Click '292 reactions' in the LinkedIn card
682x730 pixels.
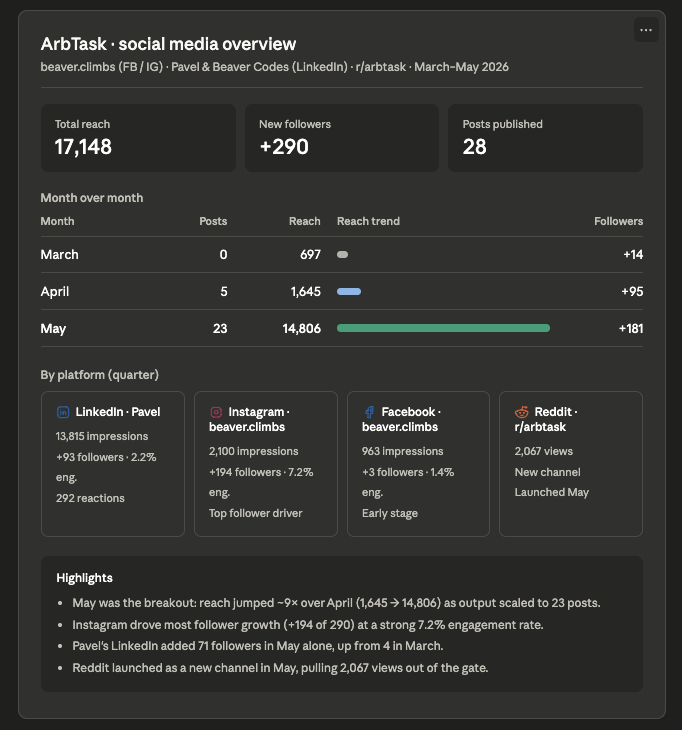click(90, 498)
